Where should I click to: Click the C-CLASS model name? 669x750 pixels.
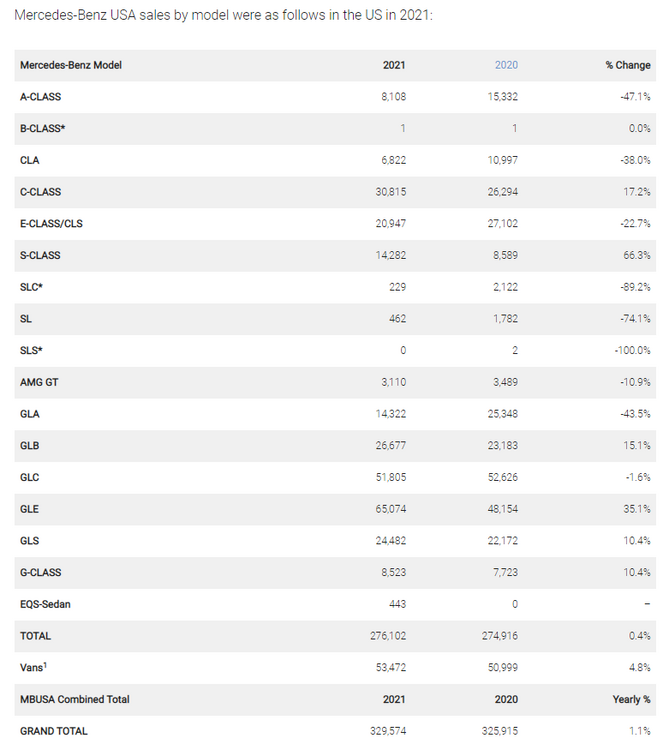41,192
